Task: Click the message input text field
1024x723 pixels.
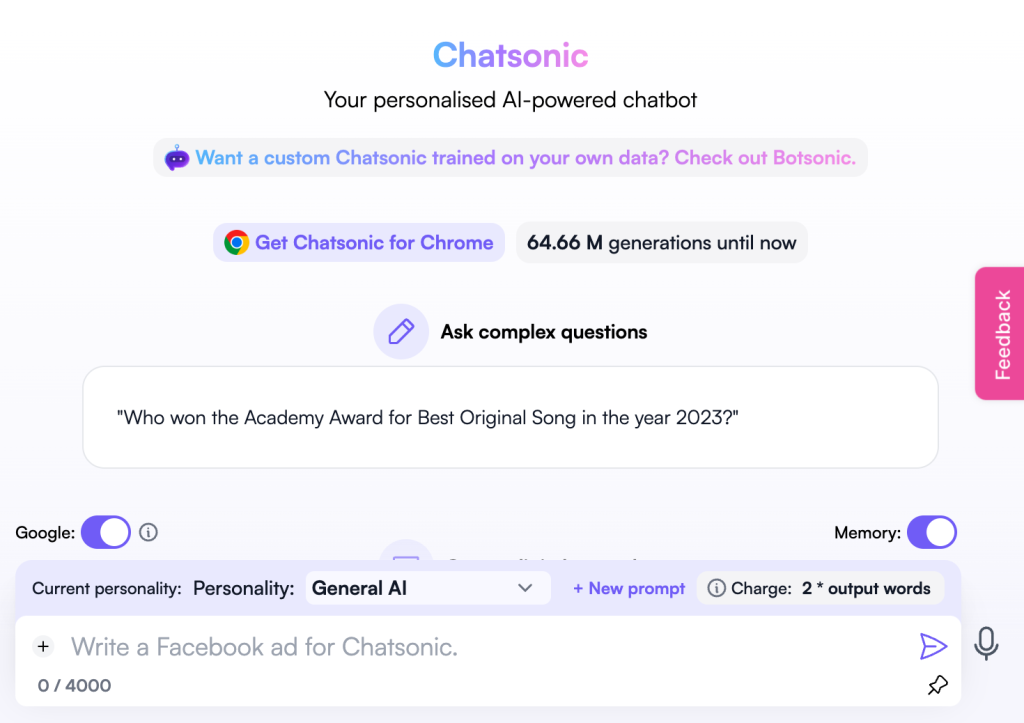Action: (x=480, y=647)
